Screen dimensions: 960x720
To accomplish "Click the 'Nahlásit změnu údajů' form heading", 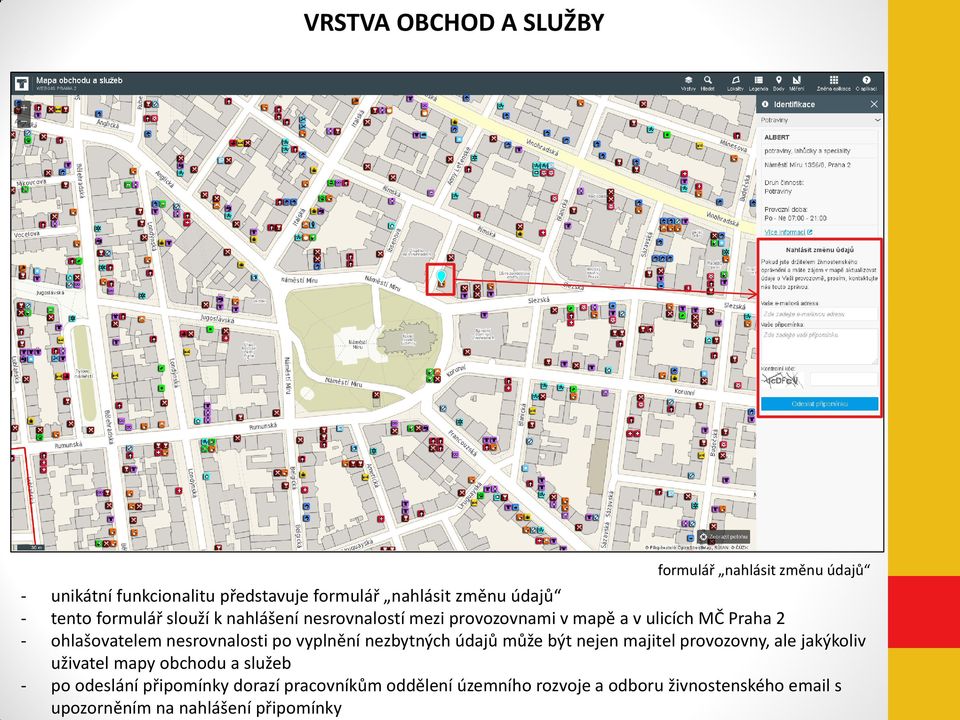I will [x=819, y=250].
